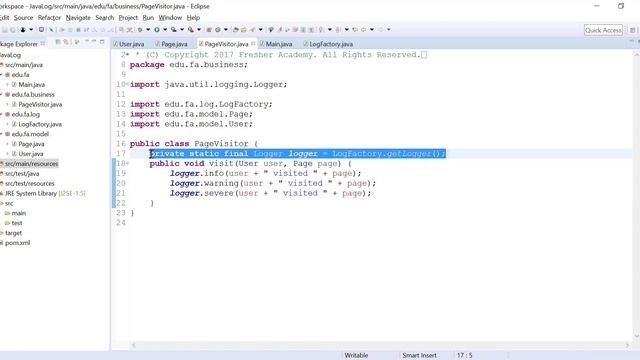
Task: Click the Open Task toolbar icon
Action: click(x=243, y=29)
